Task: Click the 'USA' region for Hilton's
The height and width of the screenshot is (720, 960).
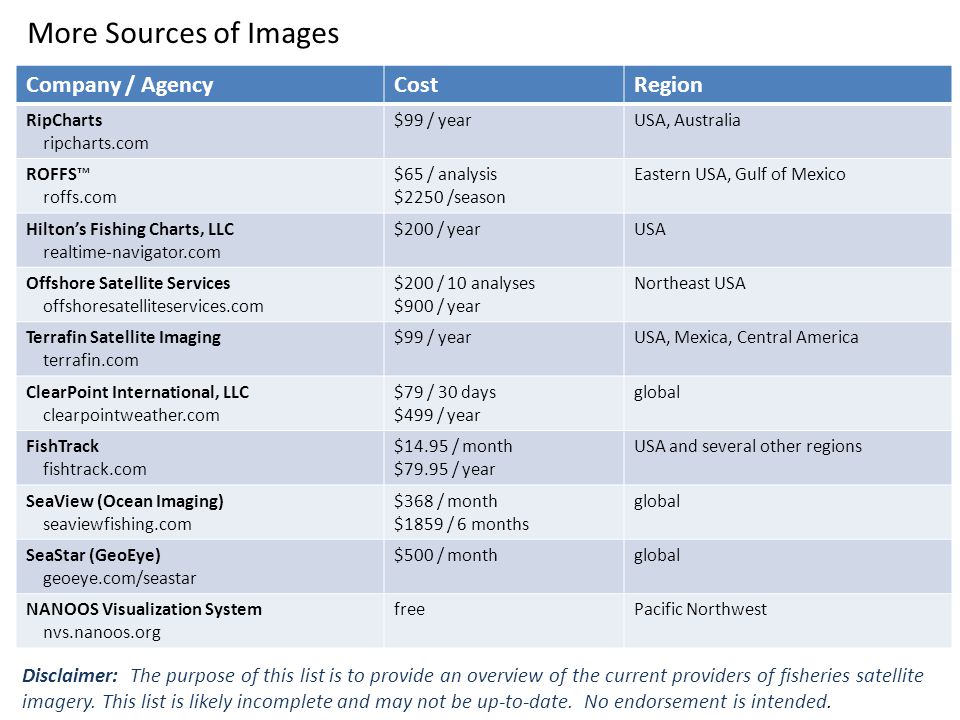Action: [650, 230]
